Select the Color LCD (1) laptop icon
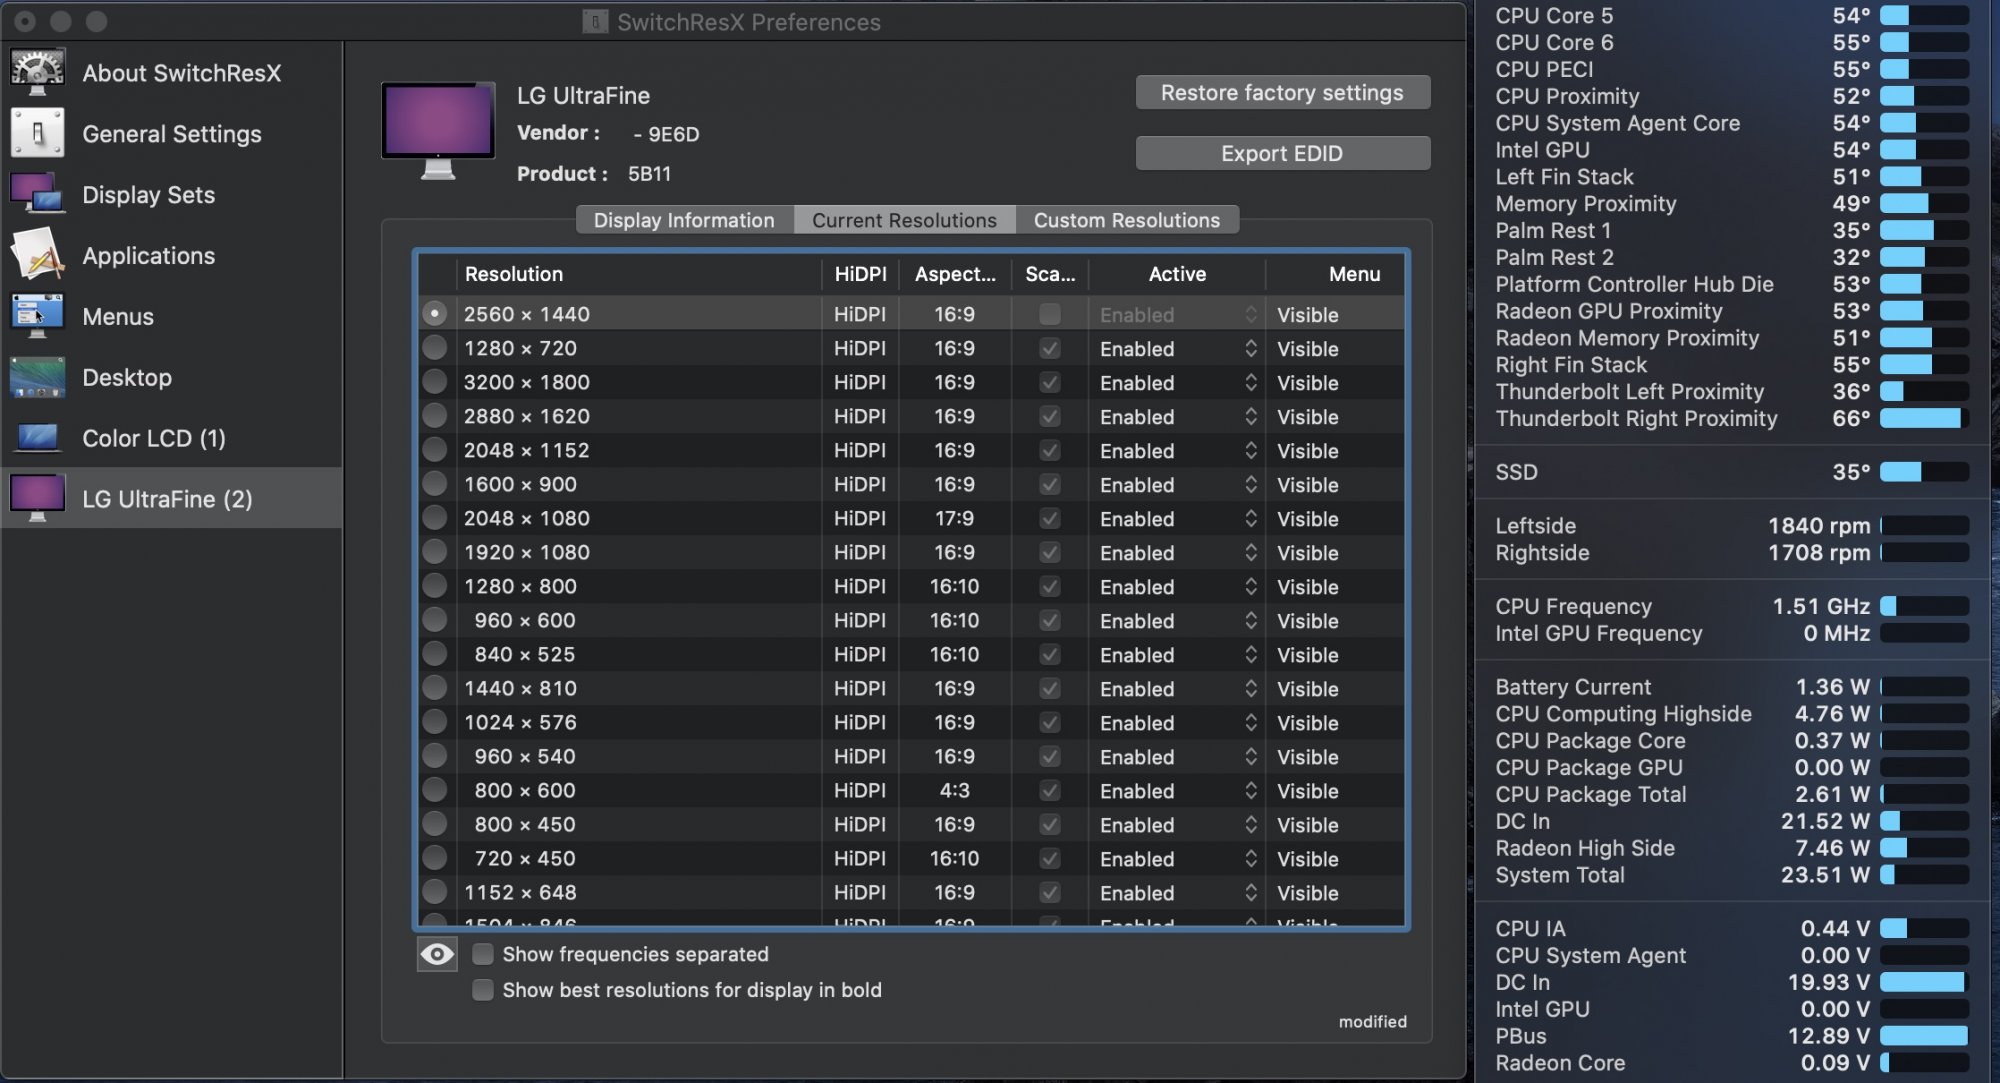 pos(37,438)
